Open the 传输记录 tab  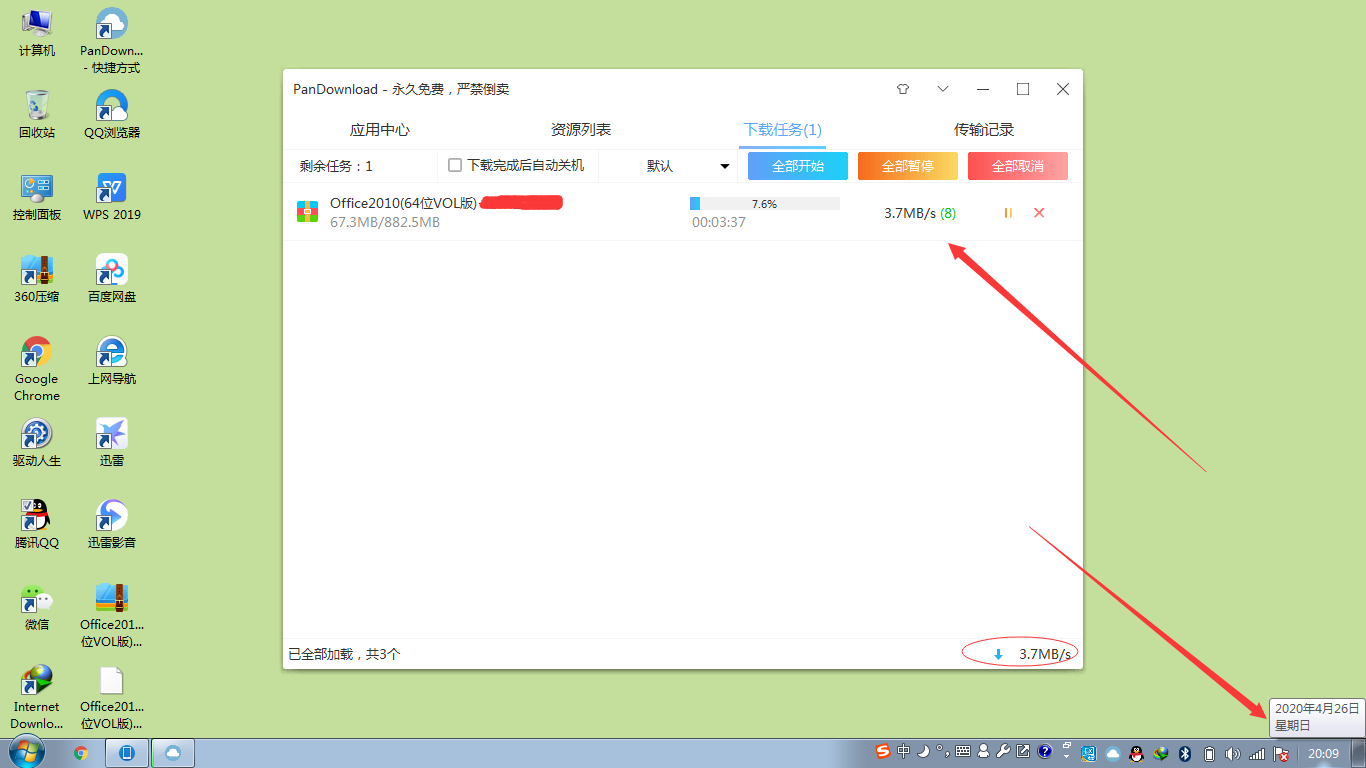coord(984,130)
